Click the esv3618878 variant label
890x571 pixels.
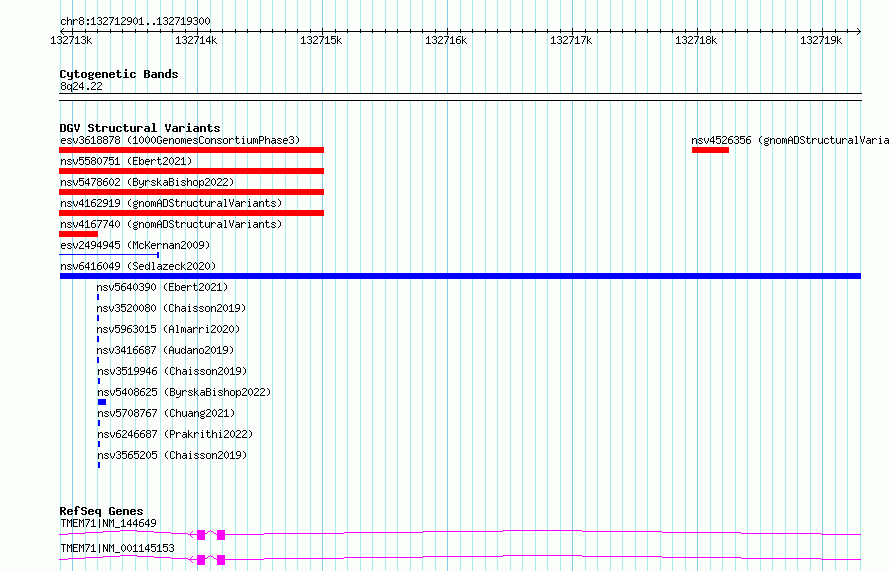click(x=180, y=140)
